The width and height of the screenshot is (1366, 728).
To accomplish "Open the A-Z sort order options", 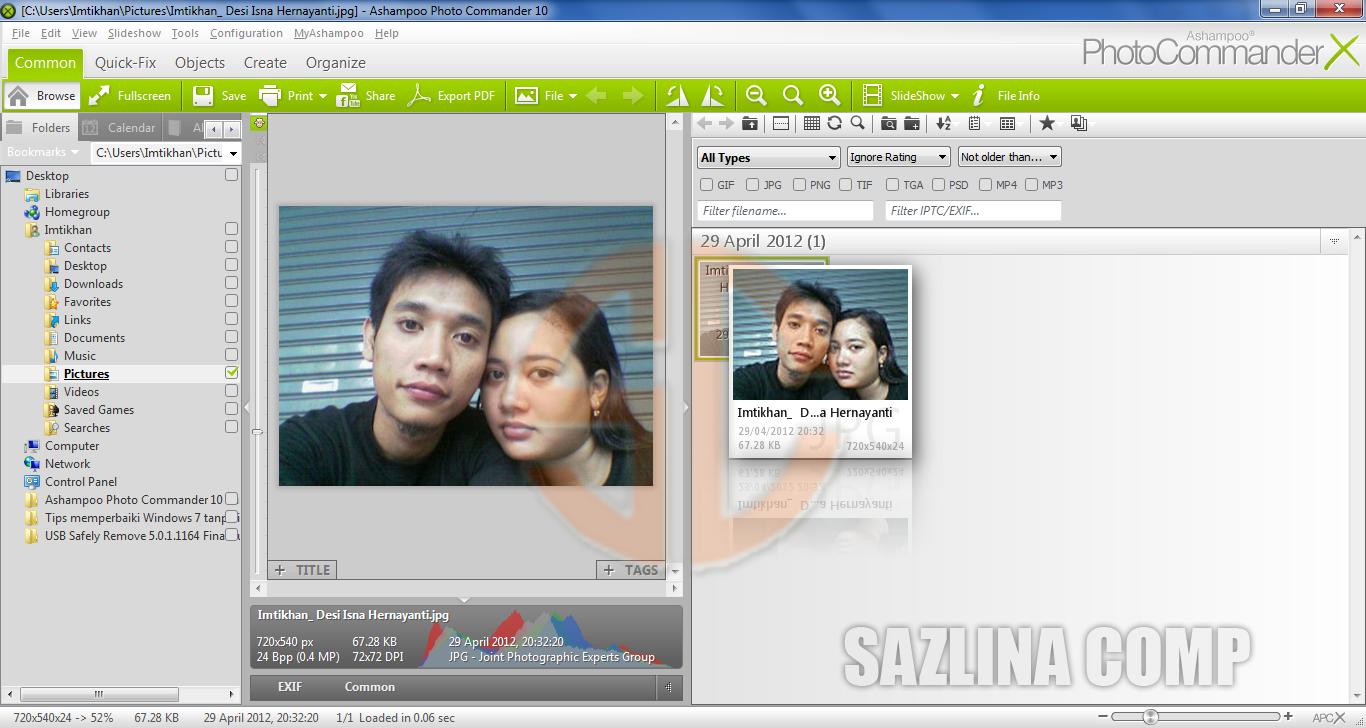I will [x=943, y=123].
